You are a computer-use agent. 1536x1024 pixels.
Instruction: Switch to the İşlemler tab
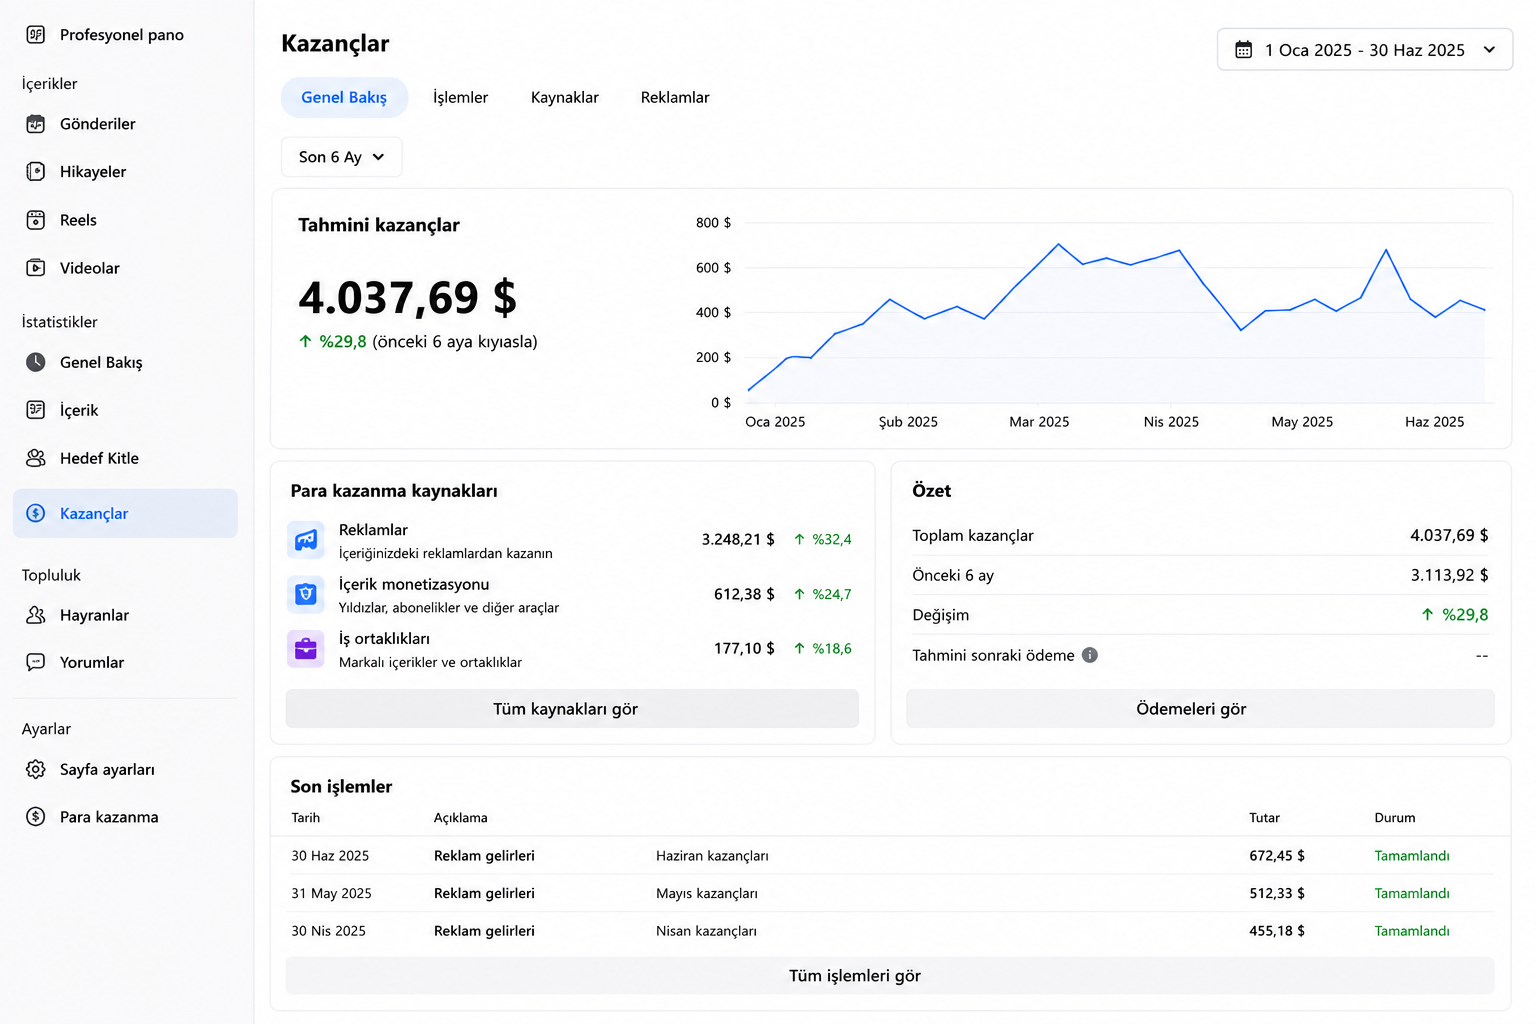460,97
